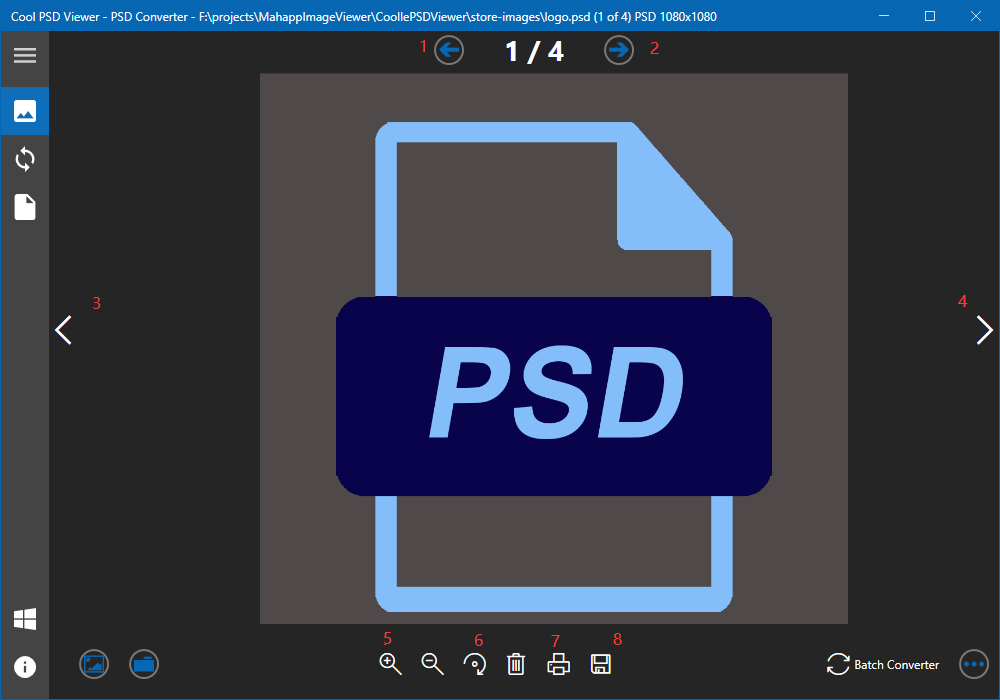Print the current image

[x=558, y=664]
